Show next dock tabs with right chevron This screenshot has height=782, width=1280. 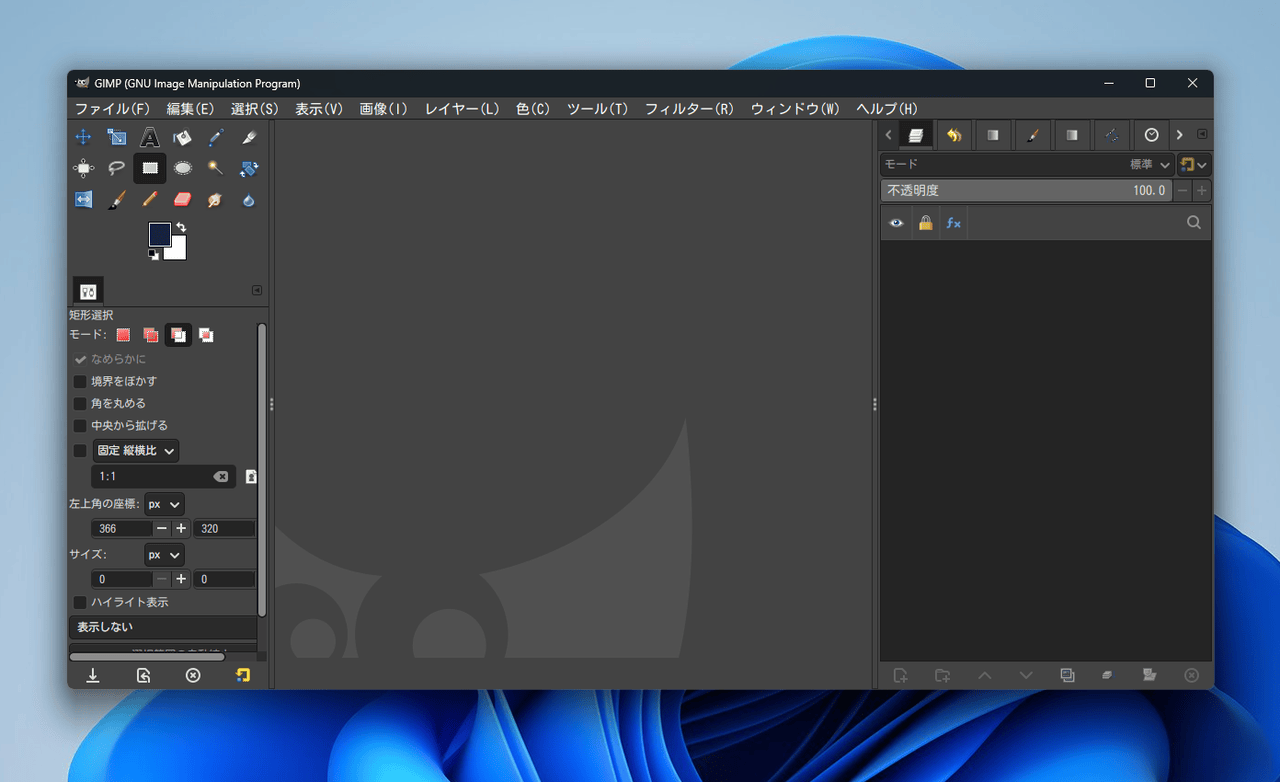(1180, 135)
